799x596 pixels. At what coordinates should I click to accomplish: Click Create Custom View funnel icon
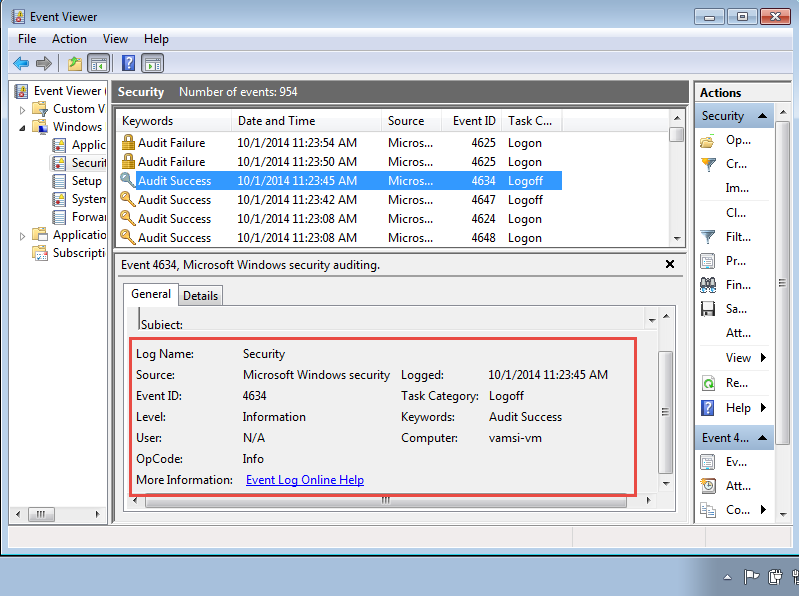(x=708, y=164)
